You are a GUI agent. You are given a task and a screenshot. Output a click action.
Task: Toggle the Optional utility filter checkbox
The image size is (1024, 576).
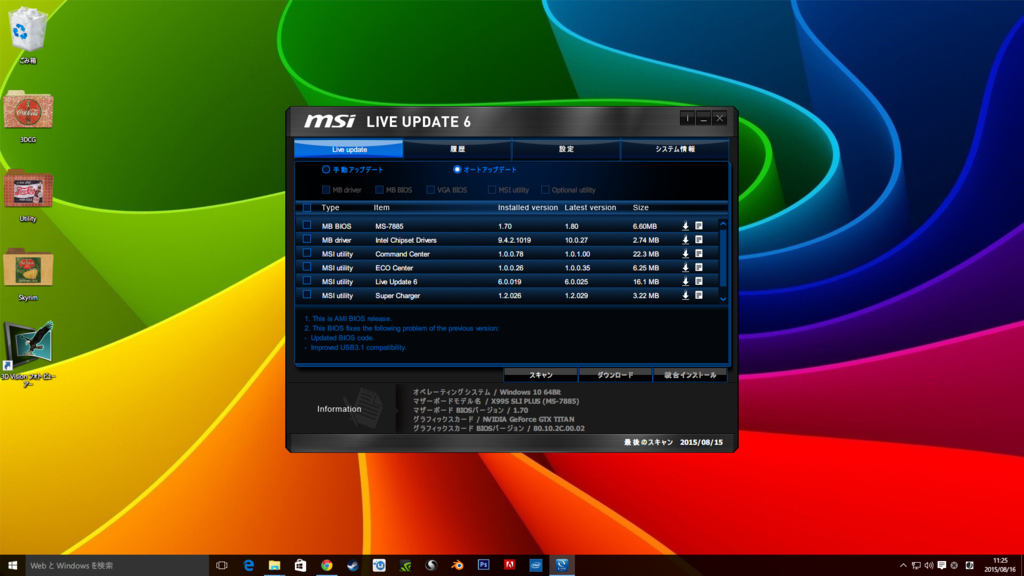pyautogui.click(x=545, y=189)
